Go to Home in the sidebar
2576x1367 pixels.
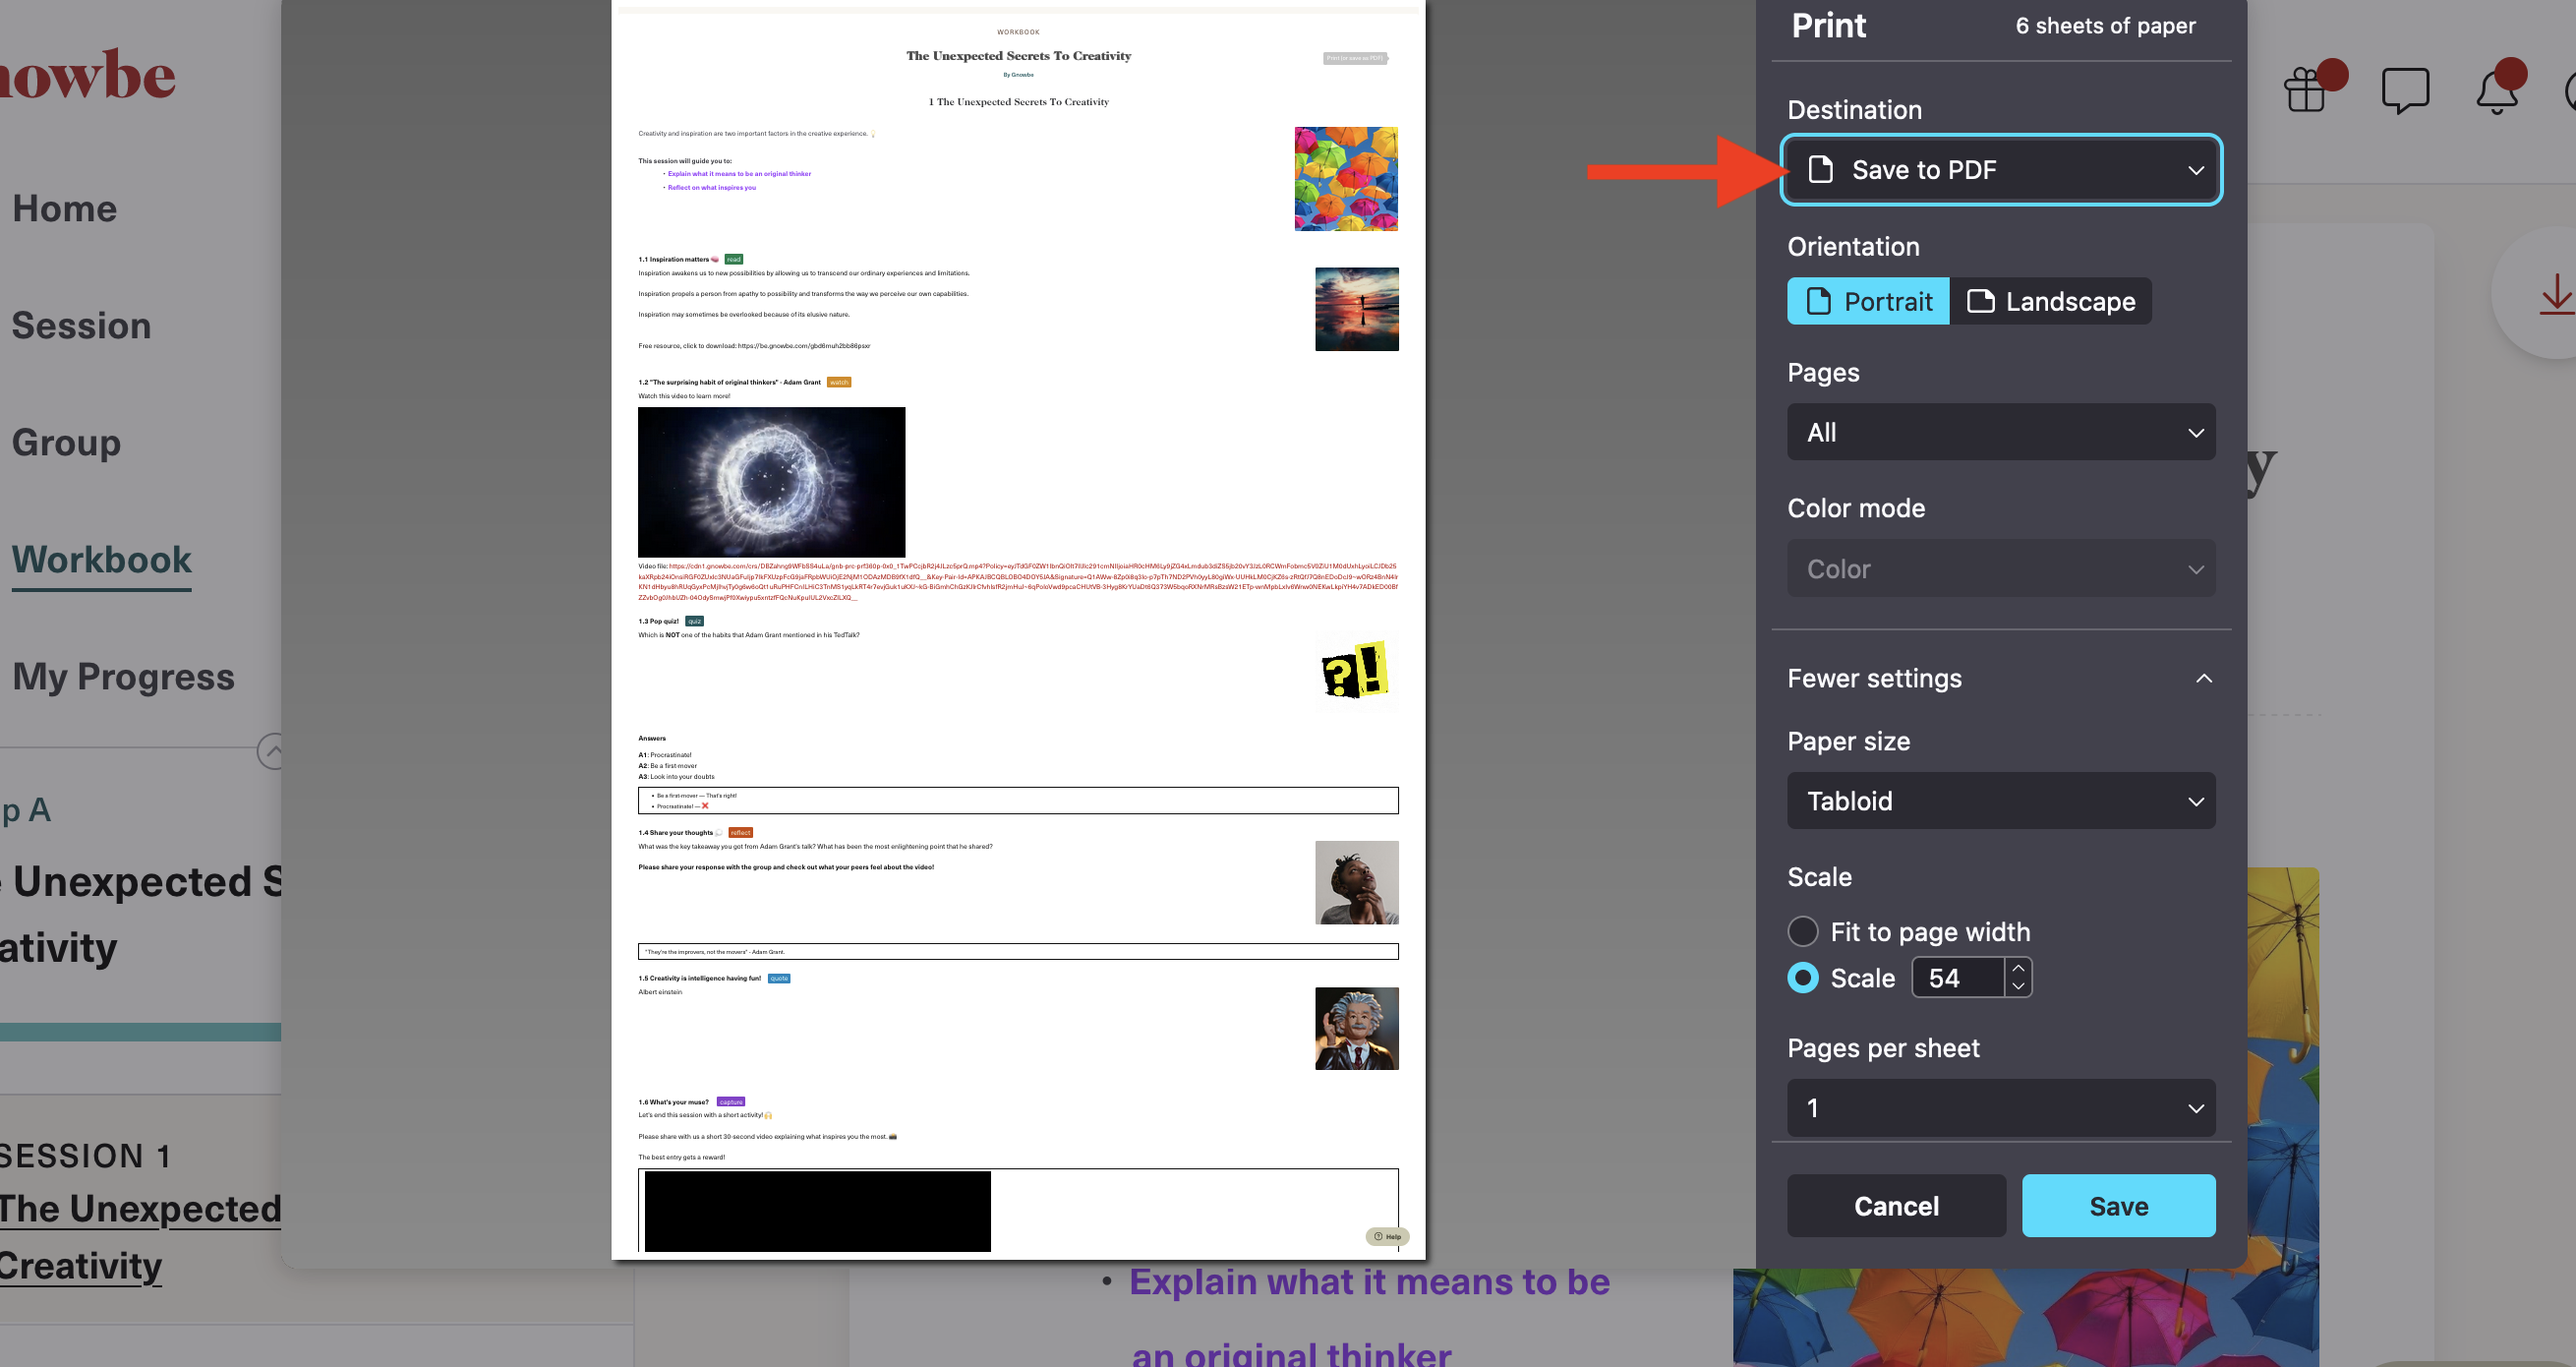(65, 208)
